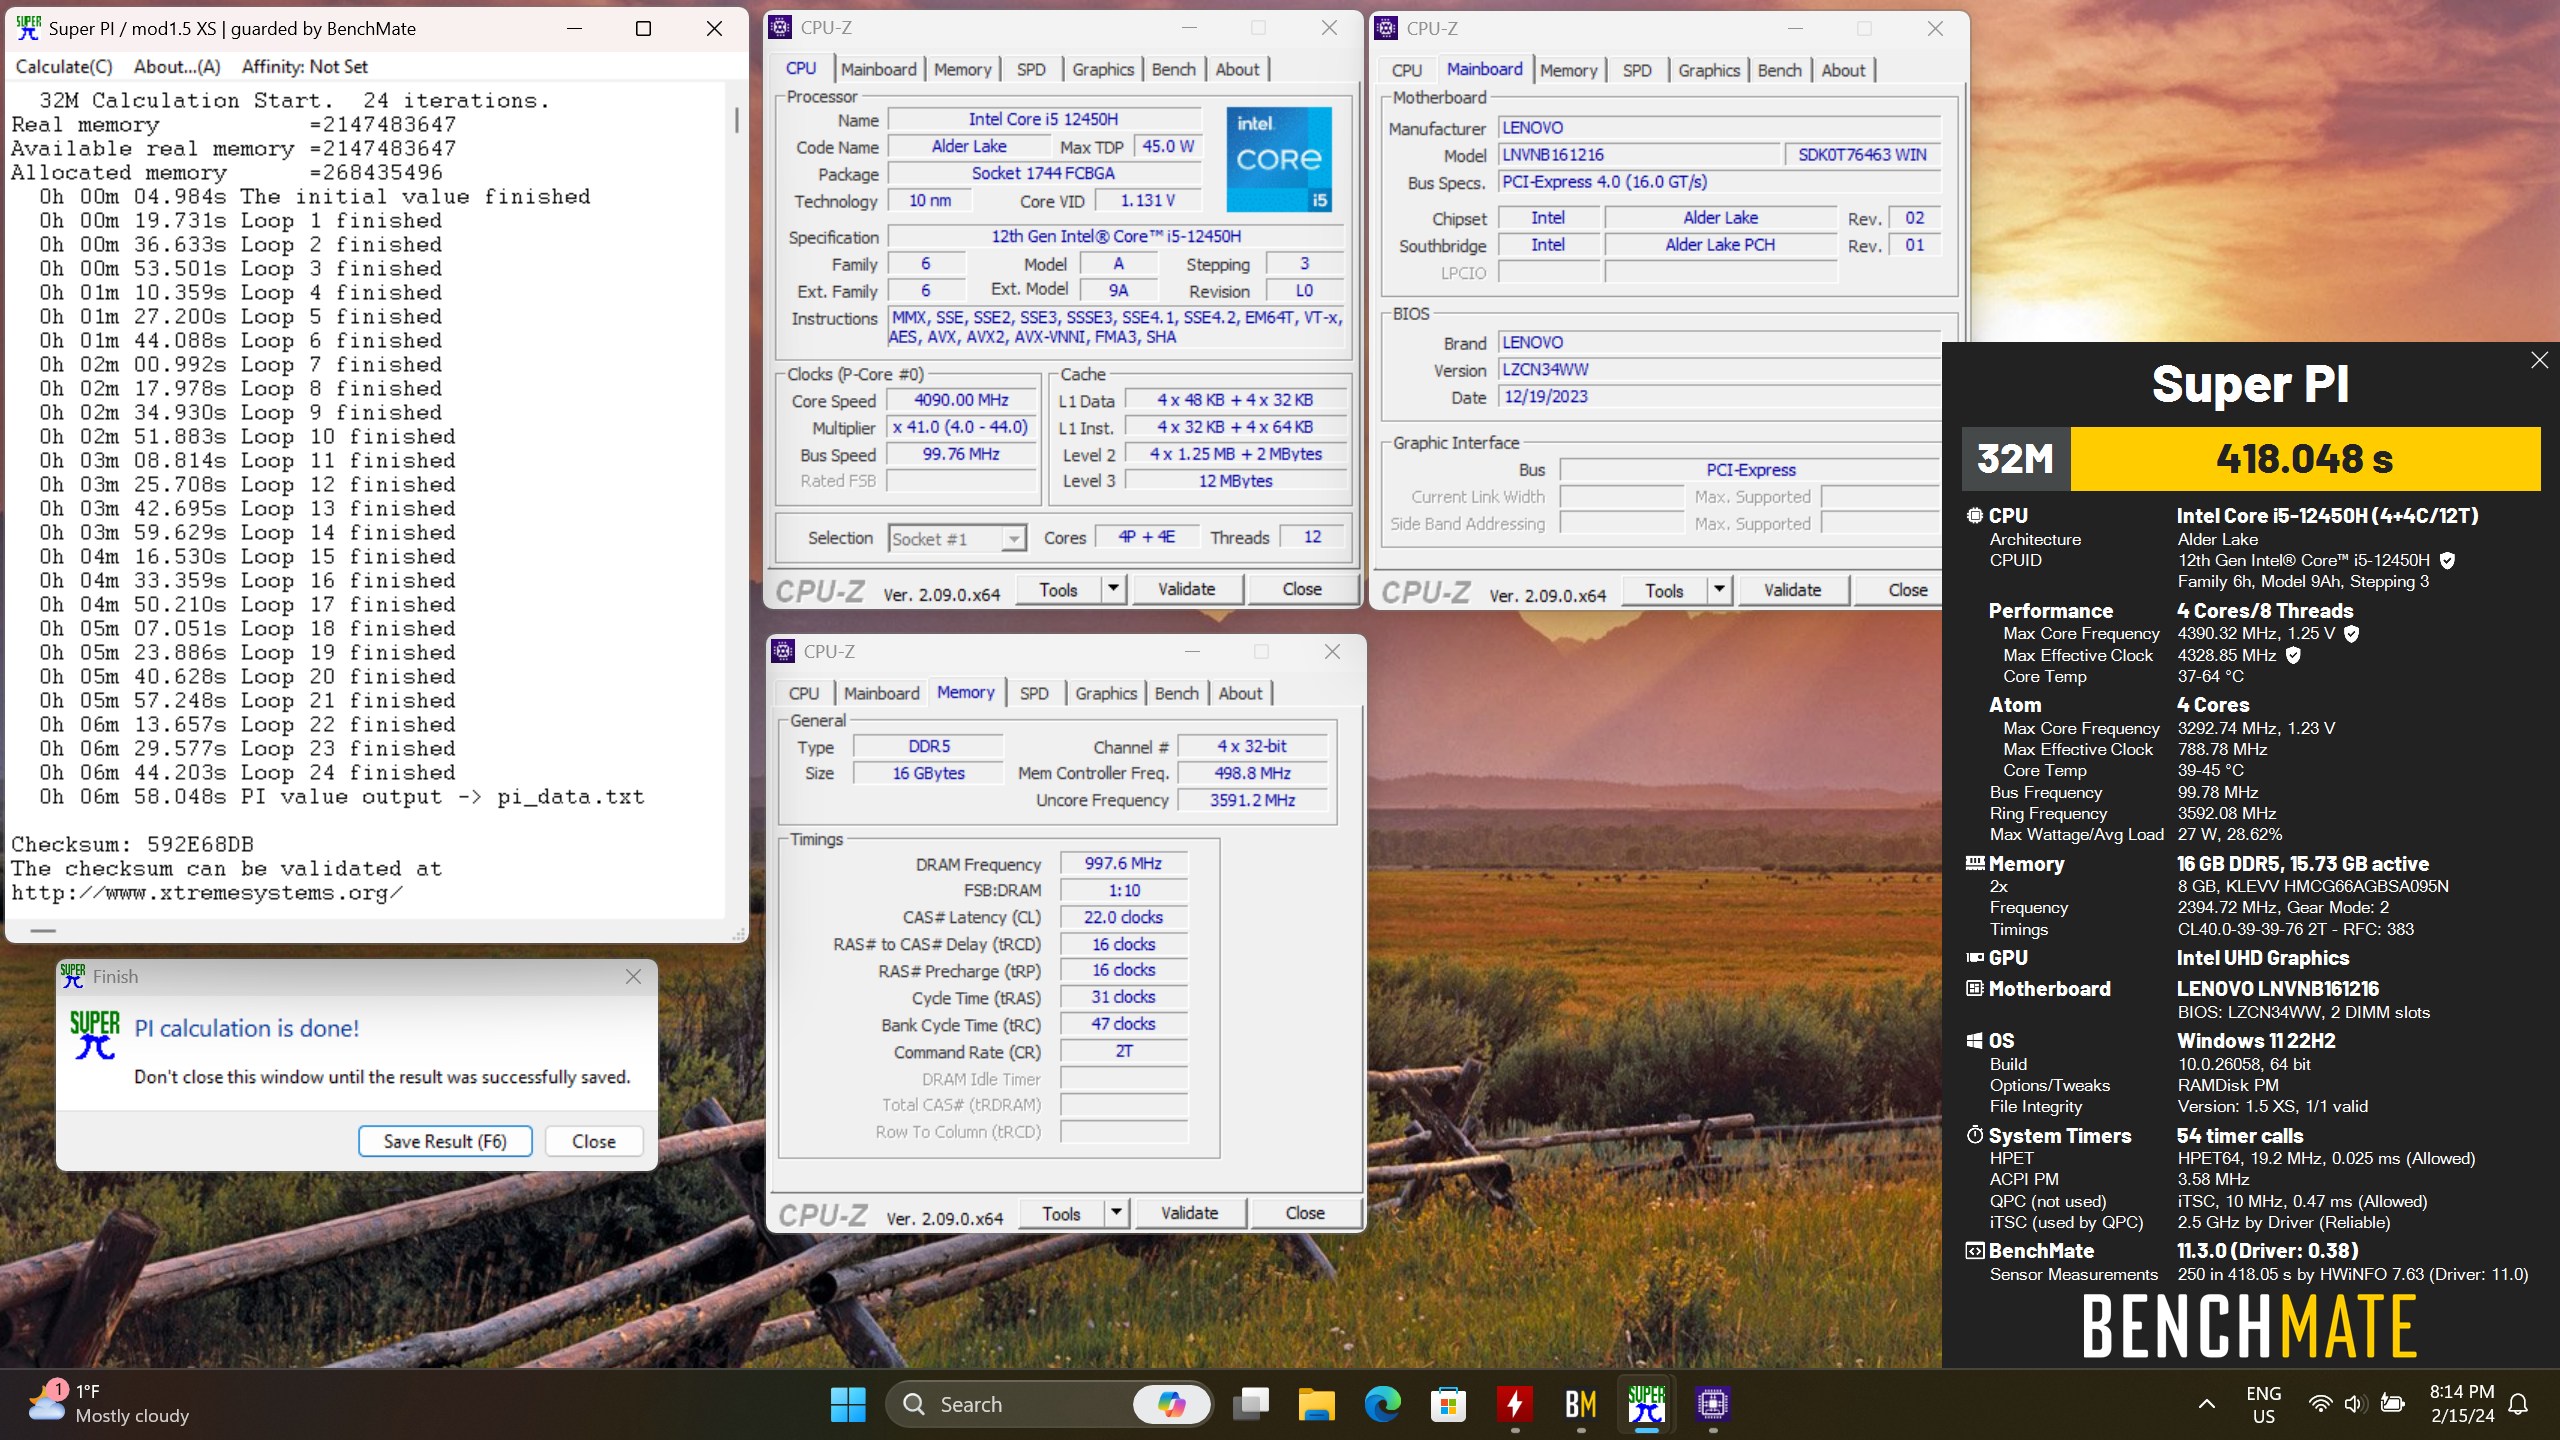Image resolution: width=2560 pixels, height=1440 pixels.
Task: Click the Intel Core i5 logo in CPU-Z
Action: (1279, 159)
